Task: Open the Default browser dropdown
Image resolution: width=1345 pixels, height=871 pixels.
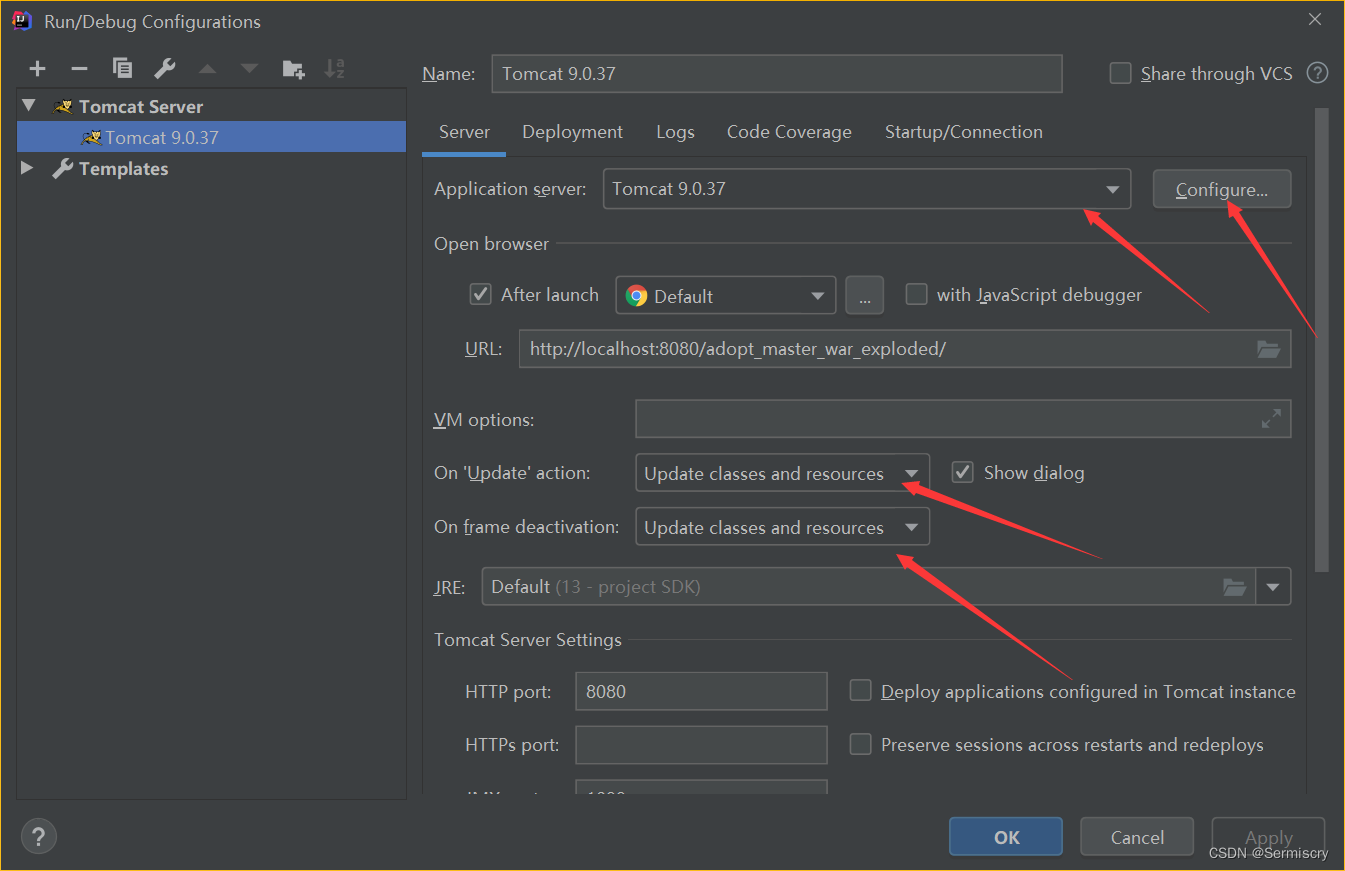Action: pyautogui.click(x=726, y=296)
